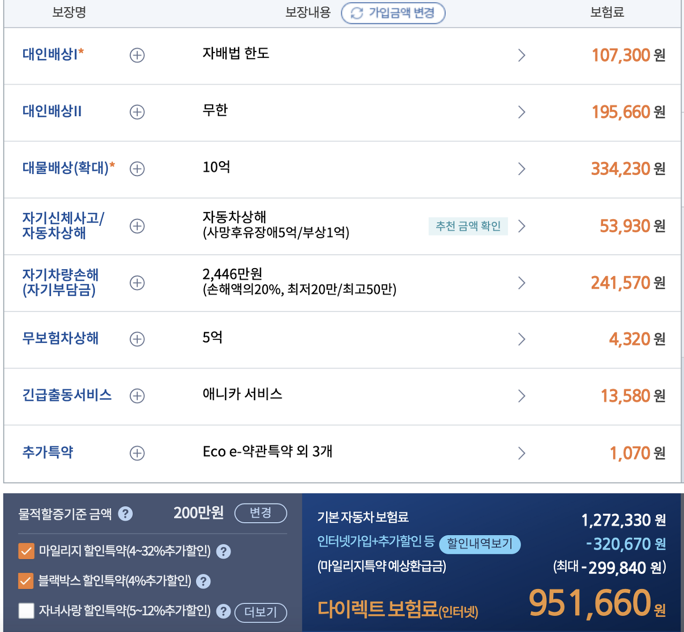Open help icon for 블랙박스 할인특약
The width and height of the screenshot is (684, 632).
click(203, 581)
